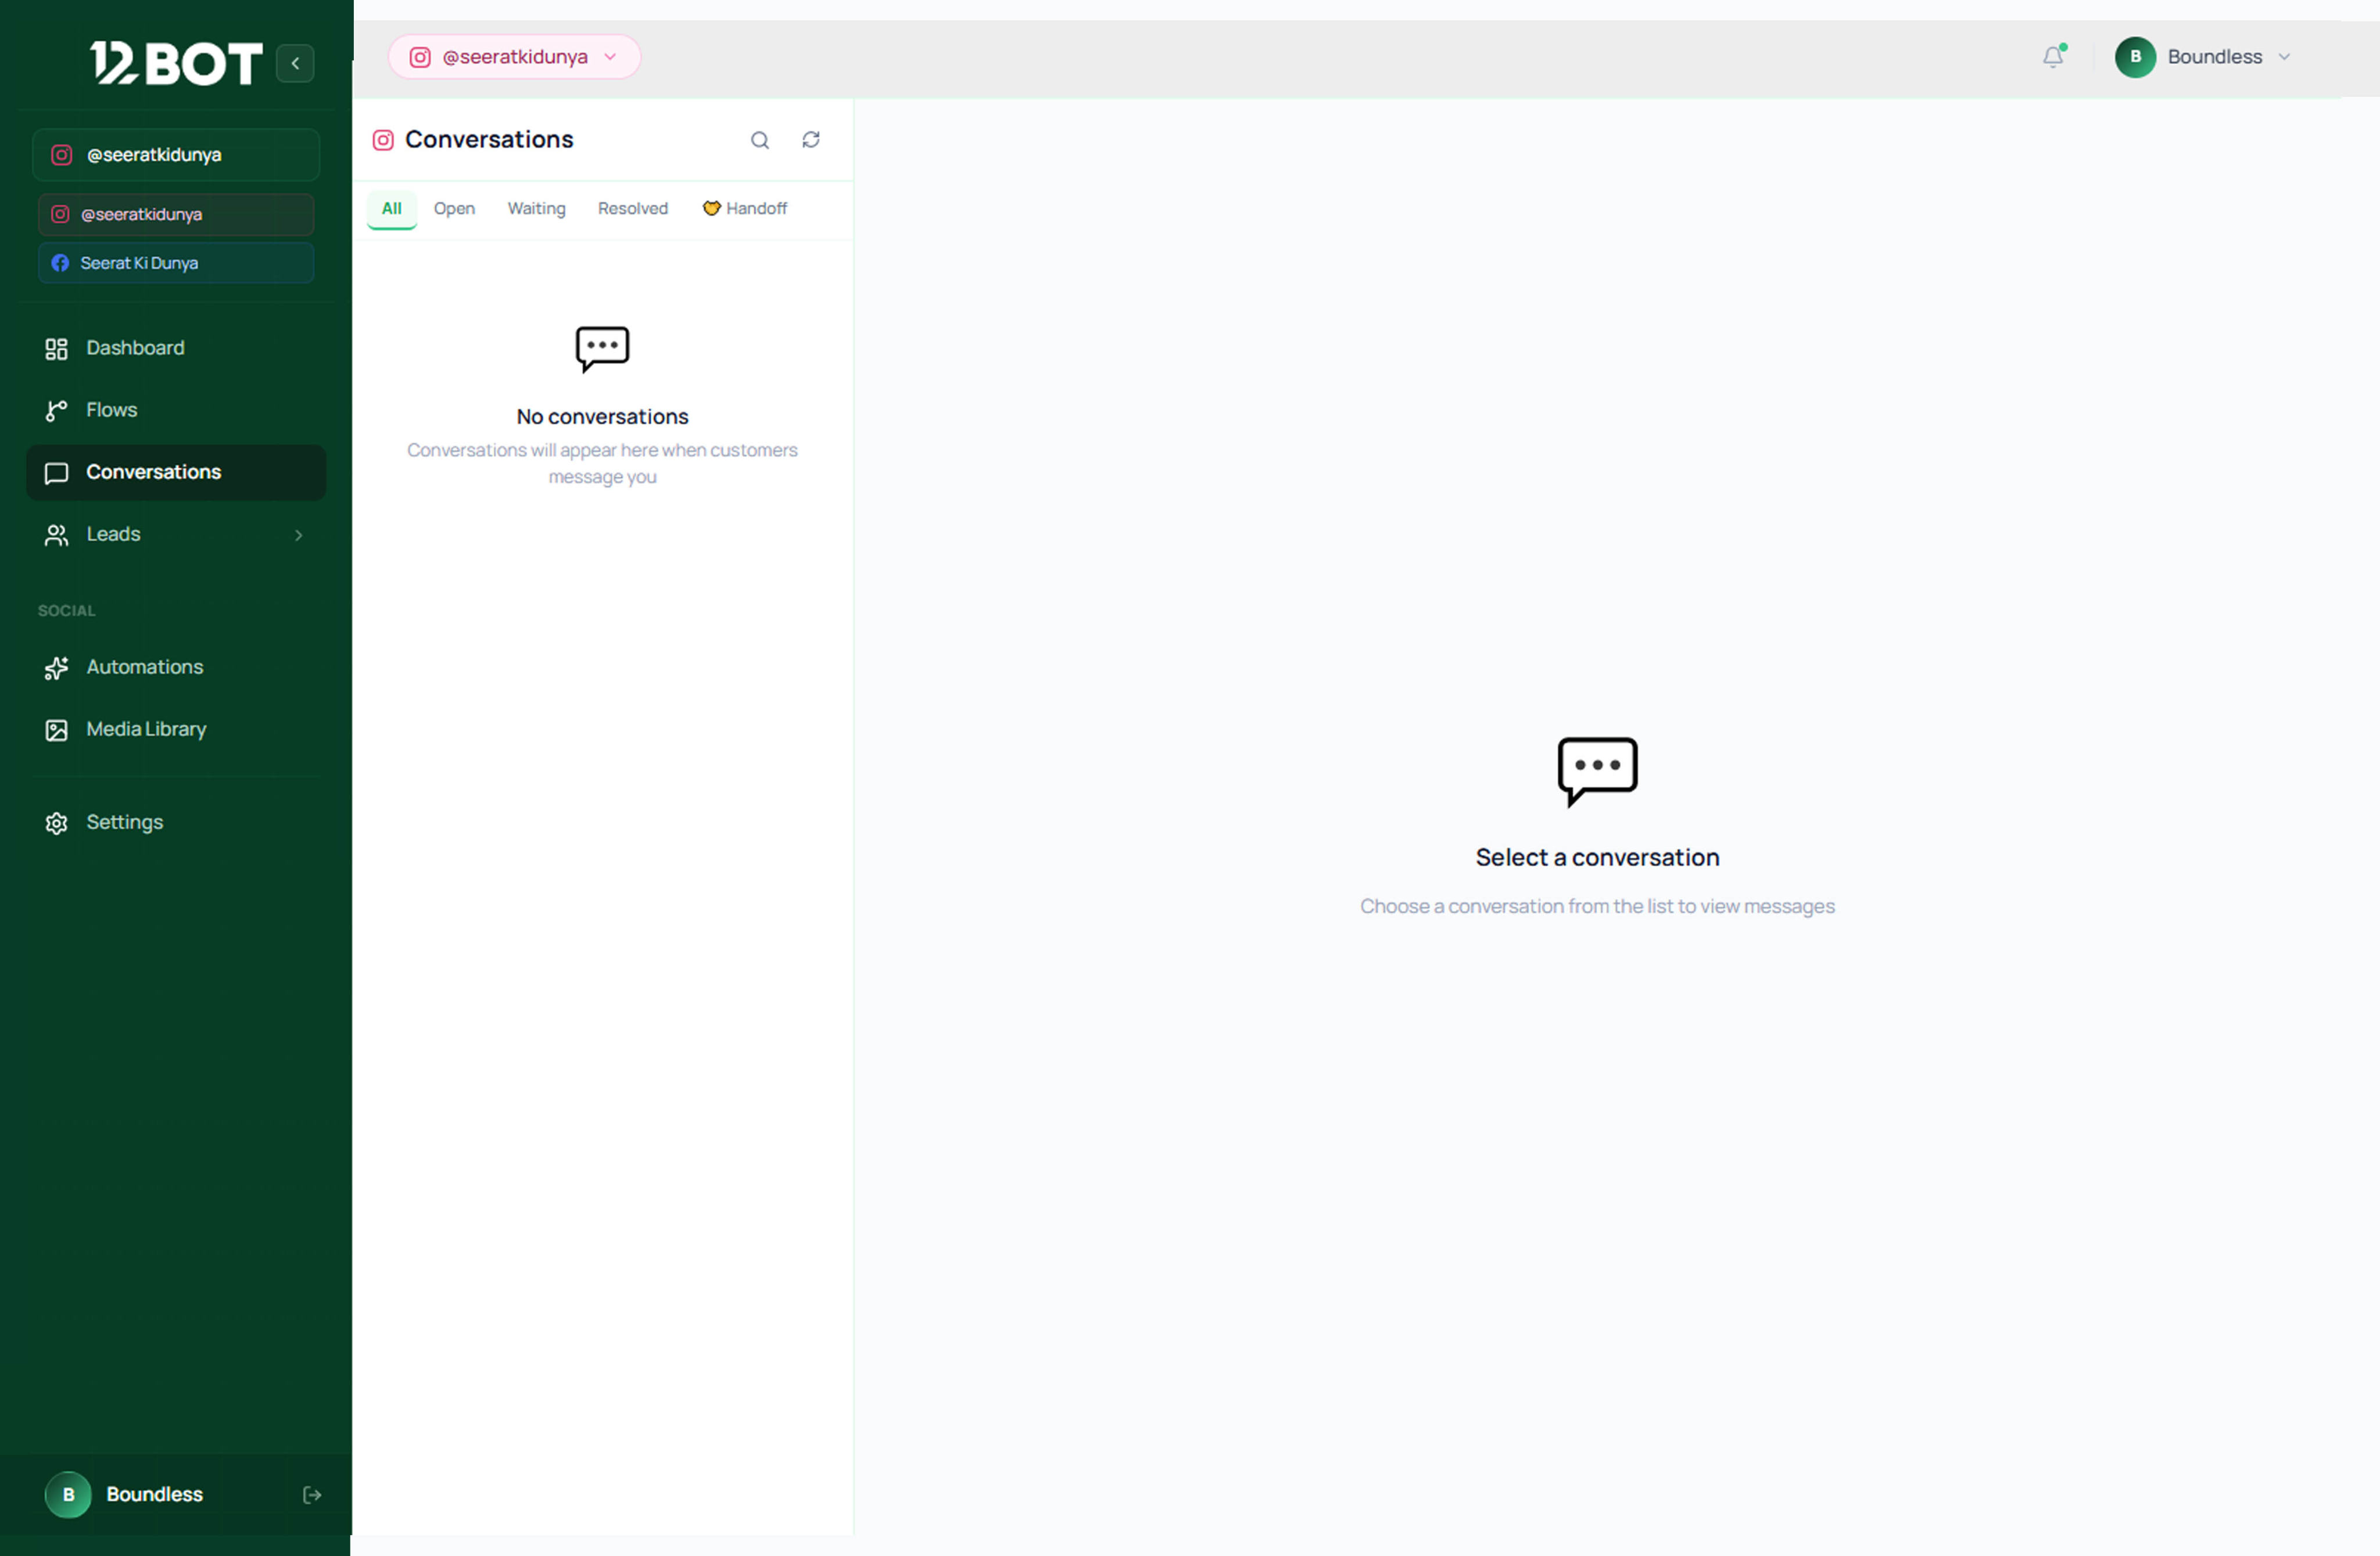Switch to the Waiting tab
Viewport: 2380px width, 1556px height.
536,209
